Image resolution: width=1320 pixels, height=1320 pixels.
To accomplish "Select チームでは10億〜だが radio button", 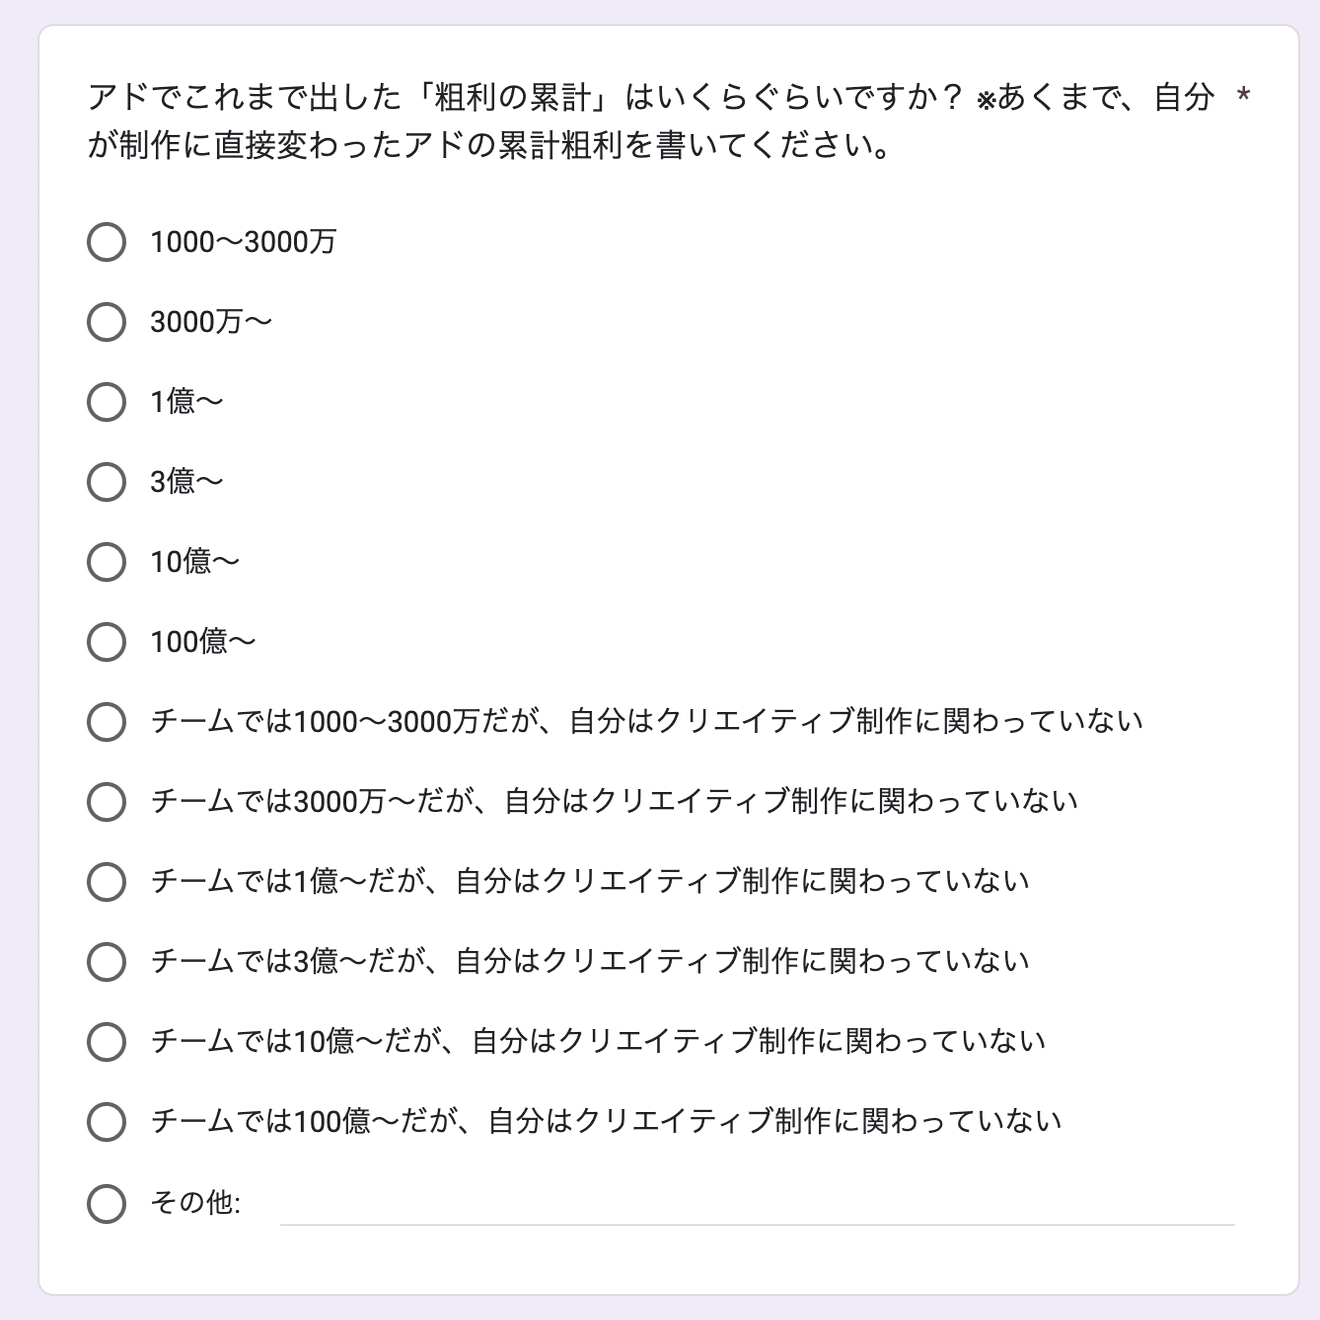I will pos(106,1042).
